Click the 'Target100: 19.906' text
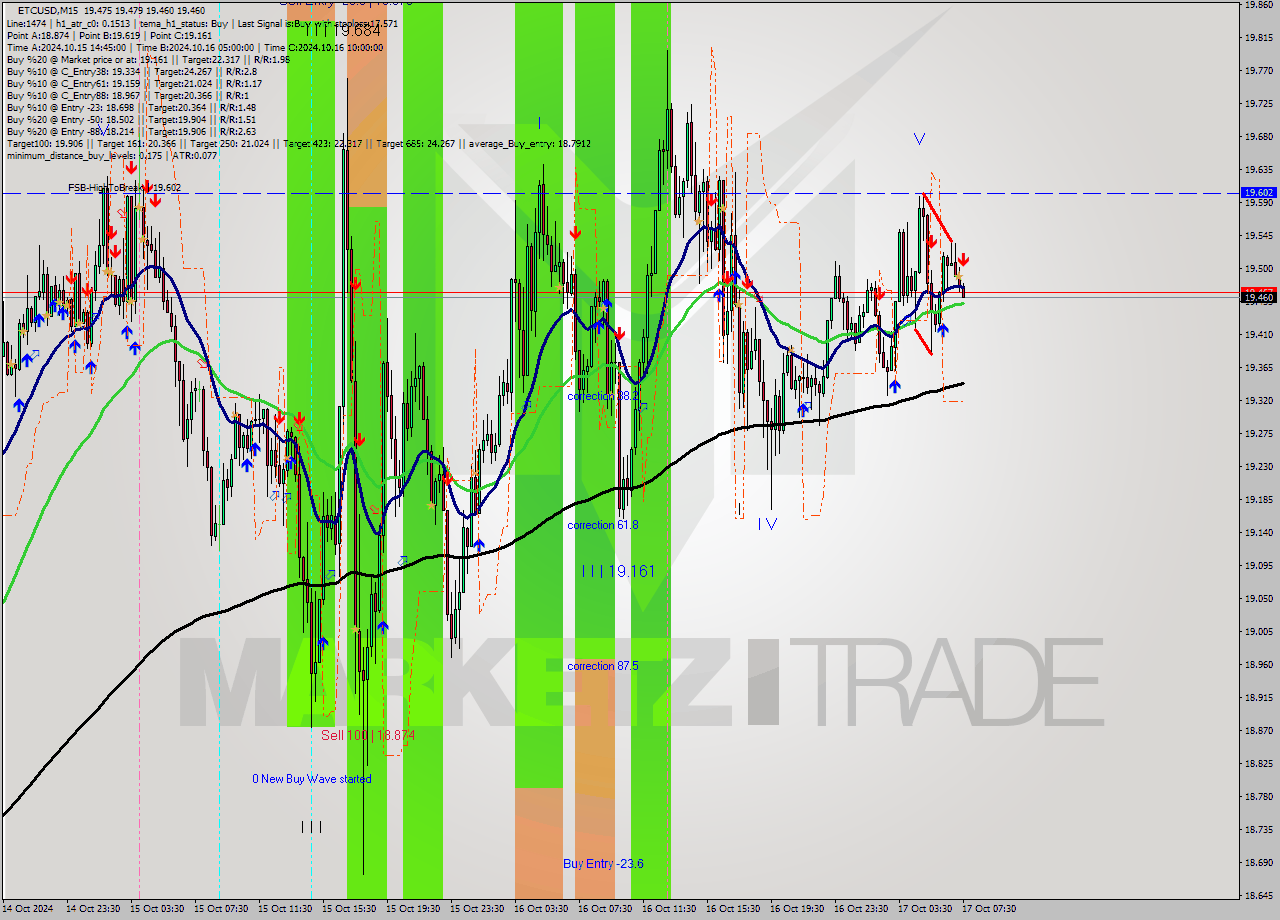This screenshot has height=920, width=1280. tap(44, 143)
